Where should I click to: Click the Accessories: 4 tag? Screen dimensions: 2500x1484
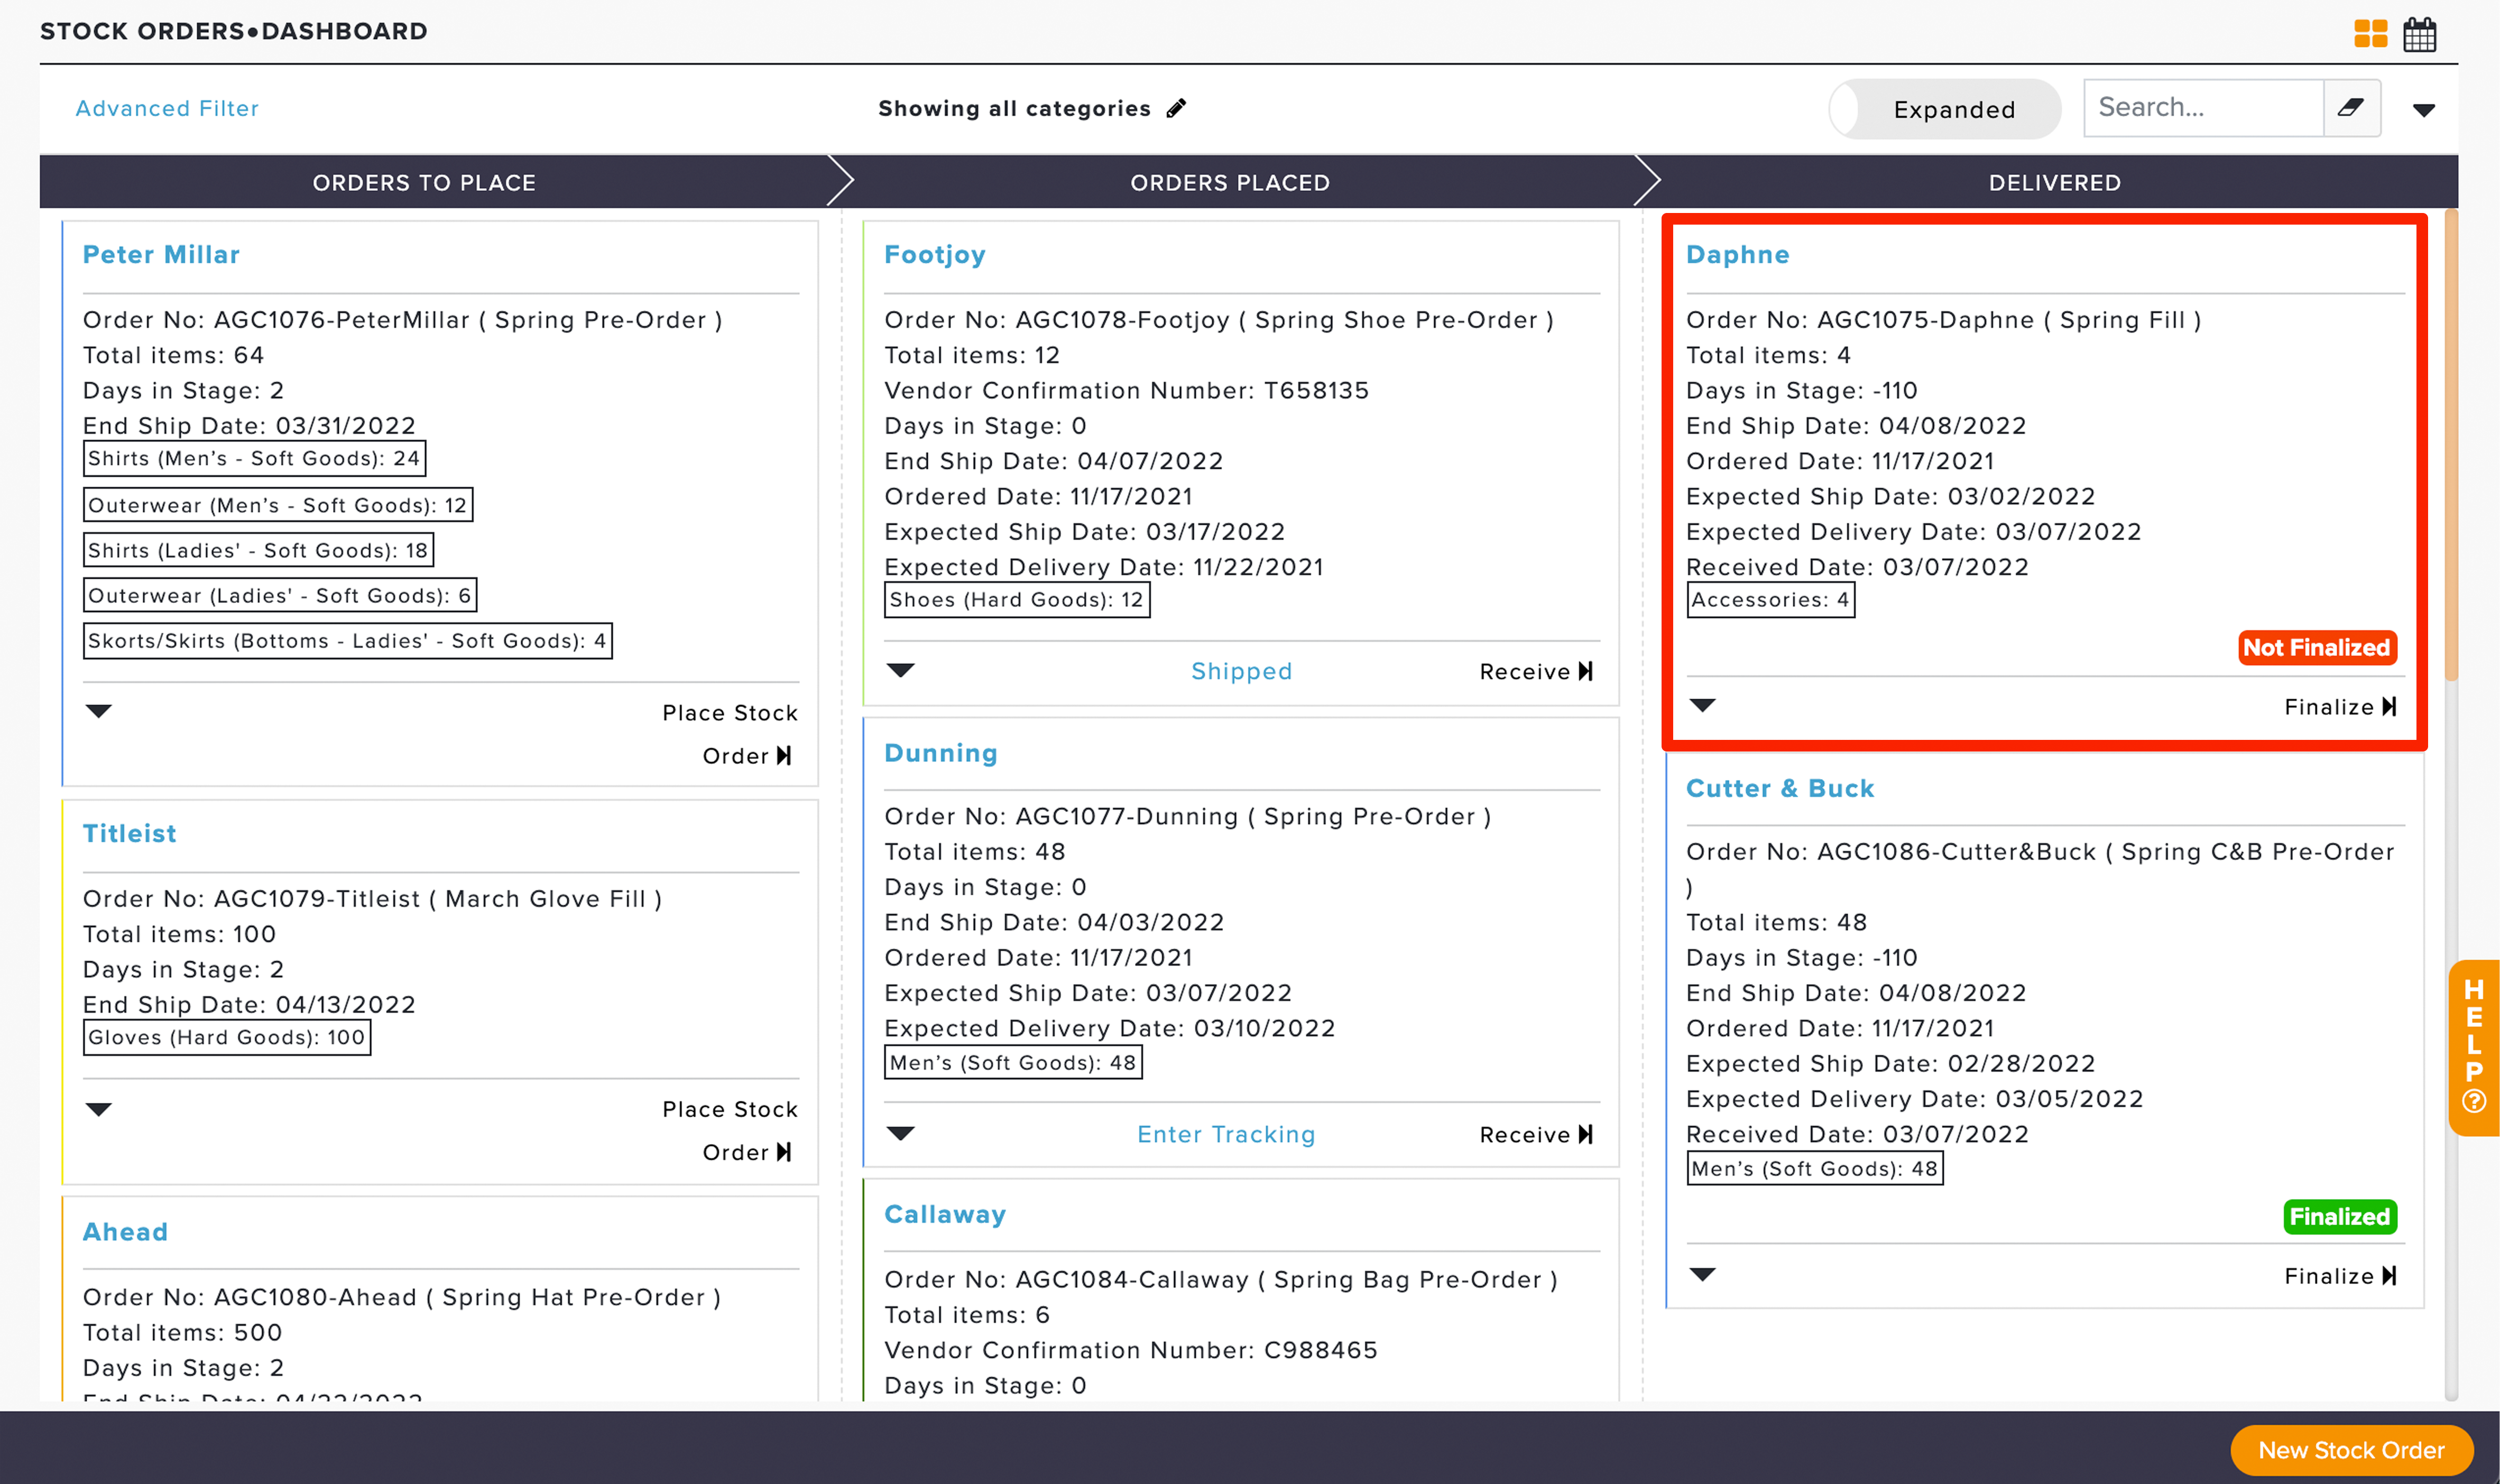point(1770,599)
